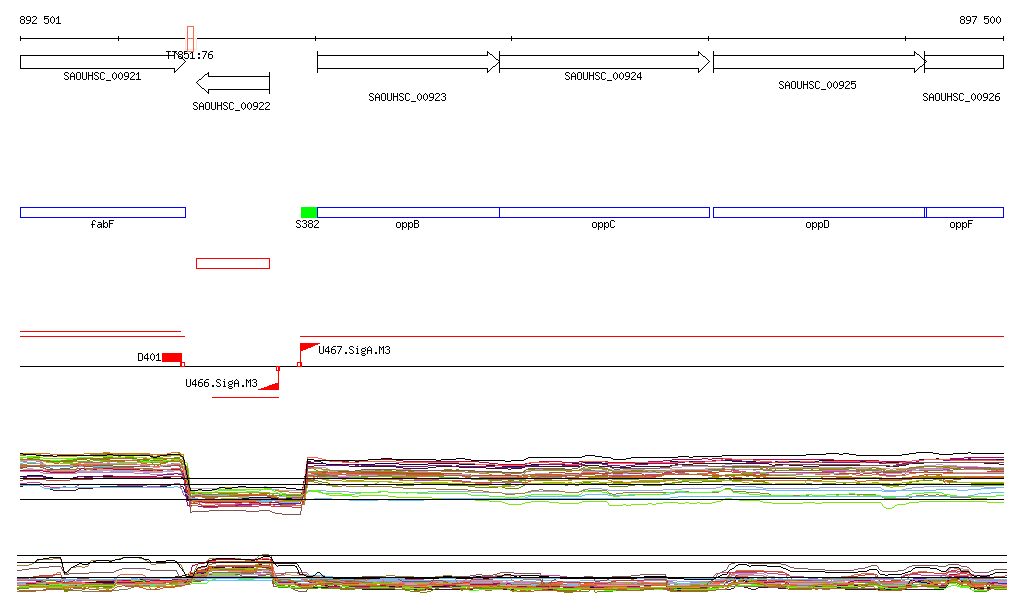Select the fabF annotation box

tap(102, 212)
